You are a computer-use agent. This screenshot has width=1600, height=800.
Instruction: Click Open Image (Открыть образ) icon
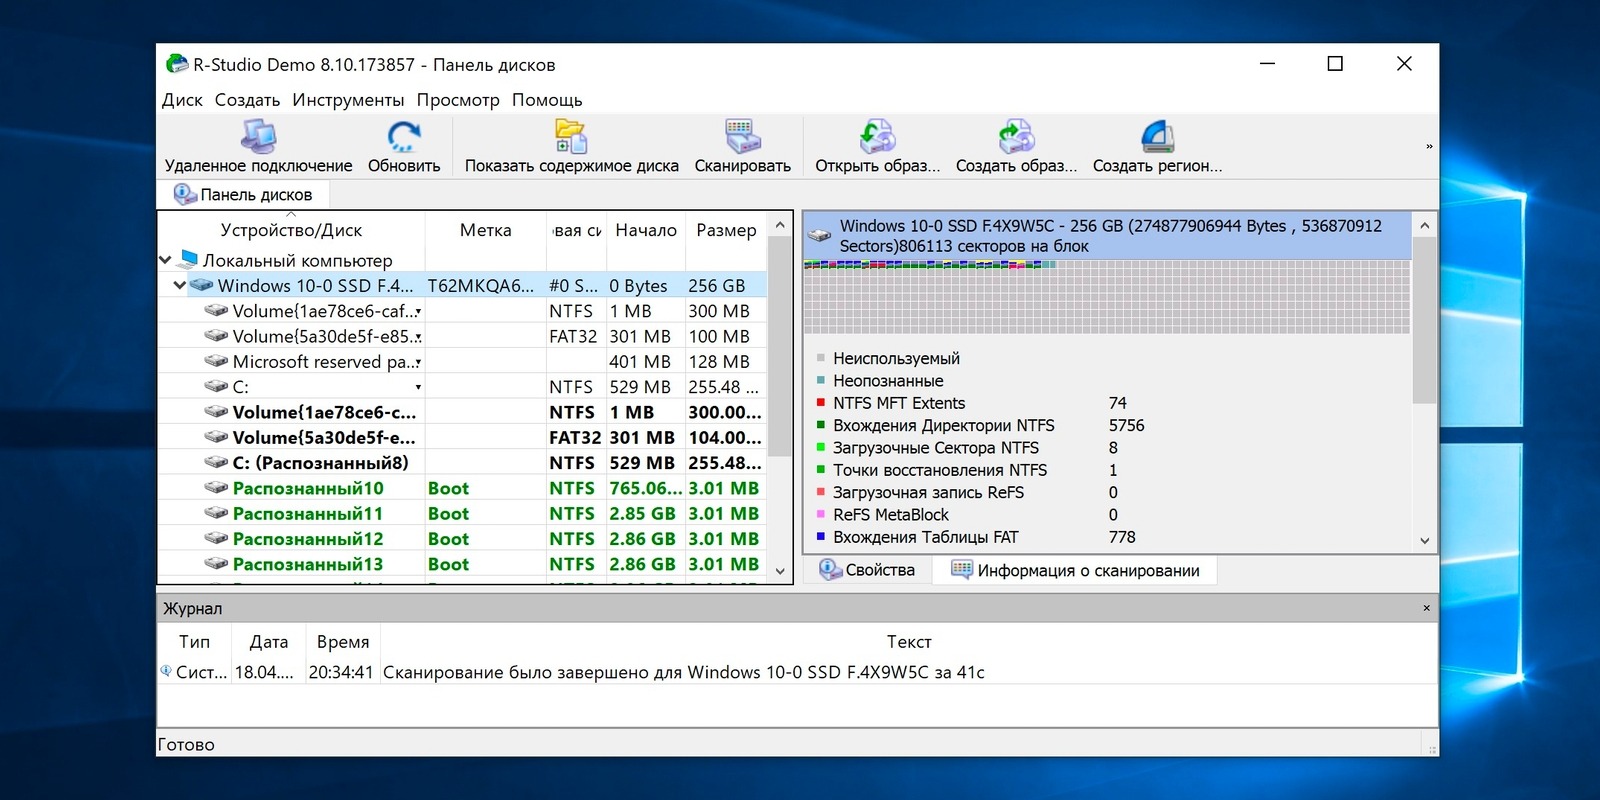(x=877, y=136)
